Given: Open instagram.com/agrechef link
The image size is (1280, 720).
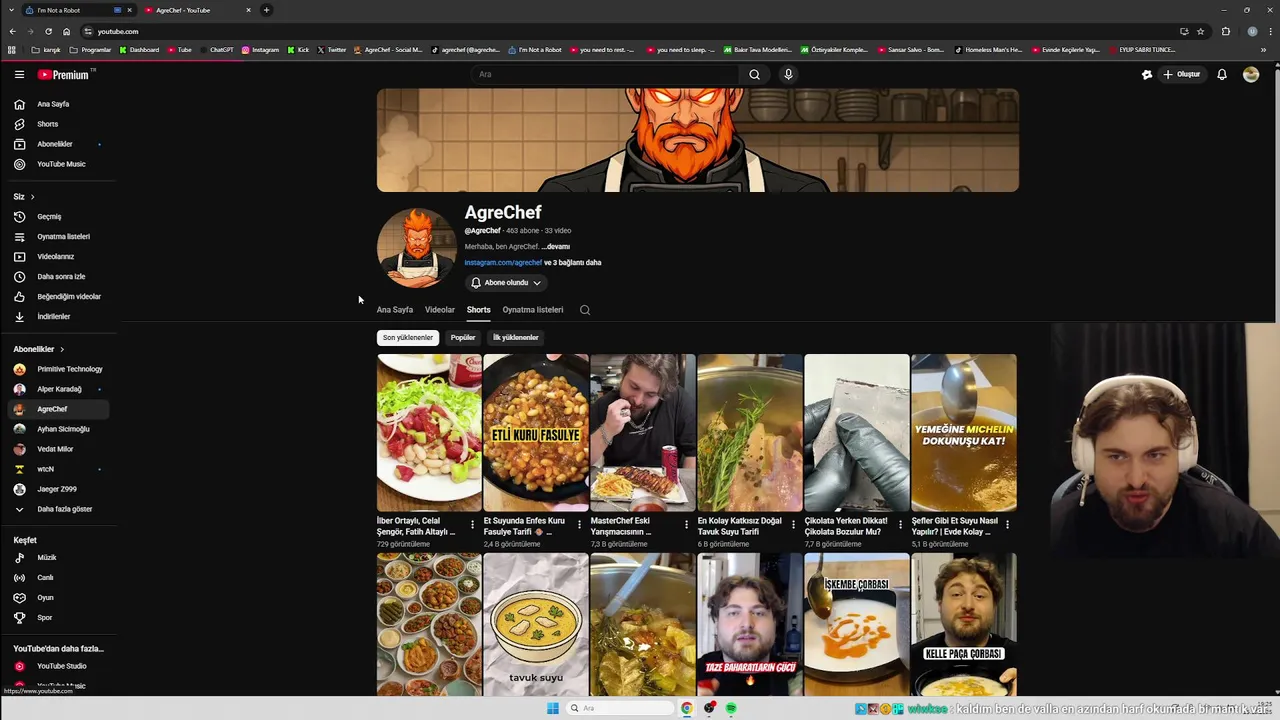Looking at the screenshot, I should coord(503,263).
